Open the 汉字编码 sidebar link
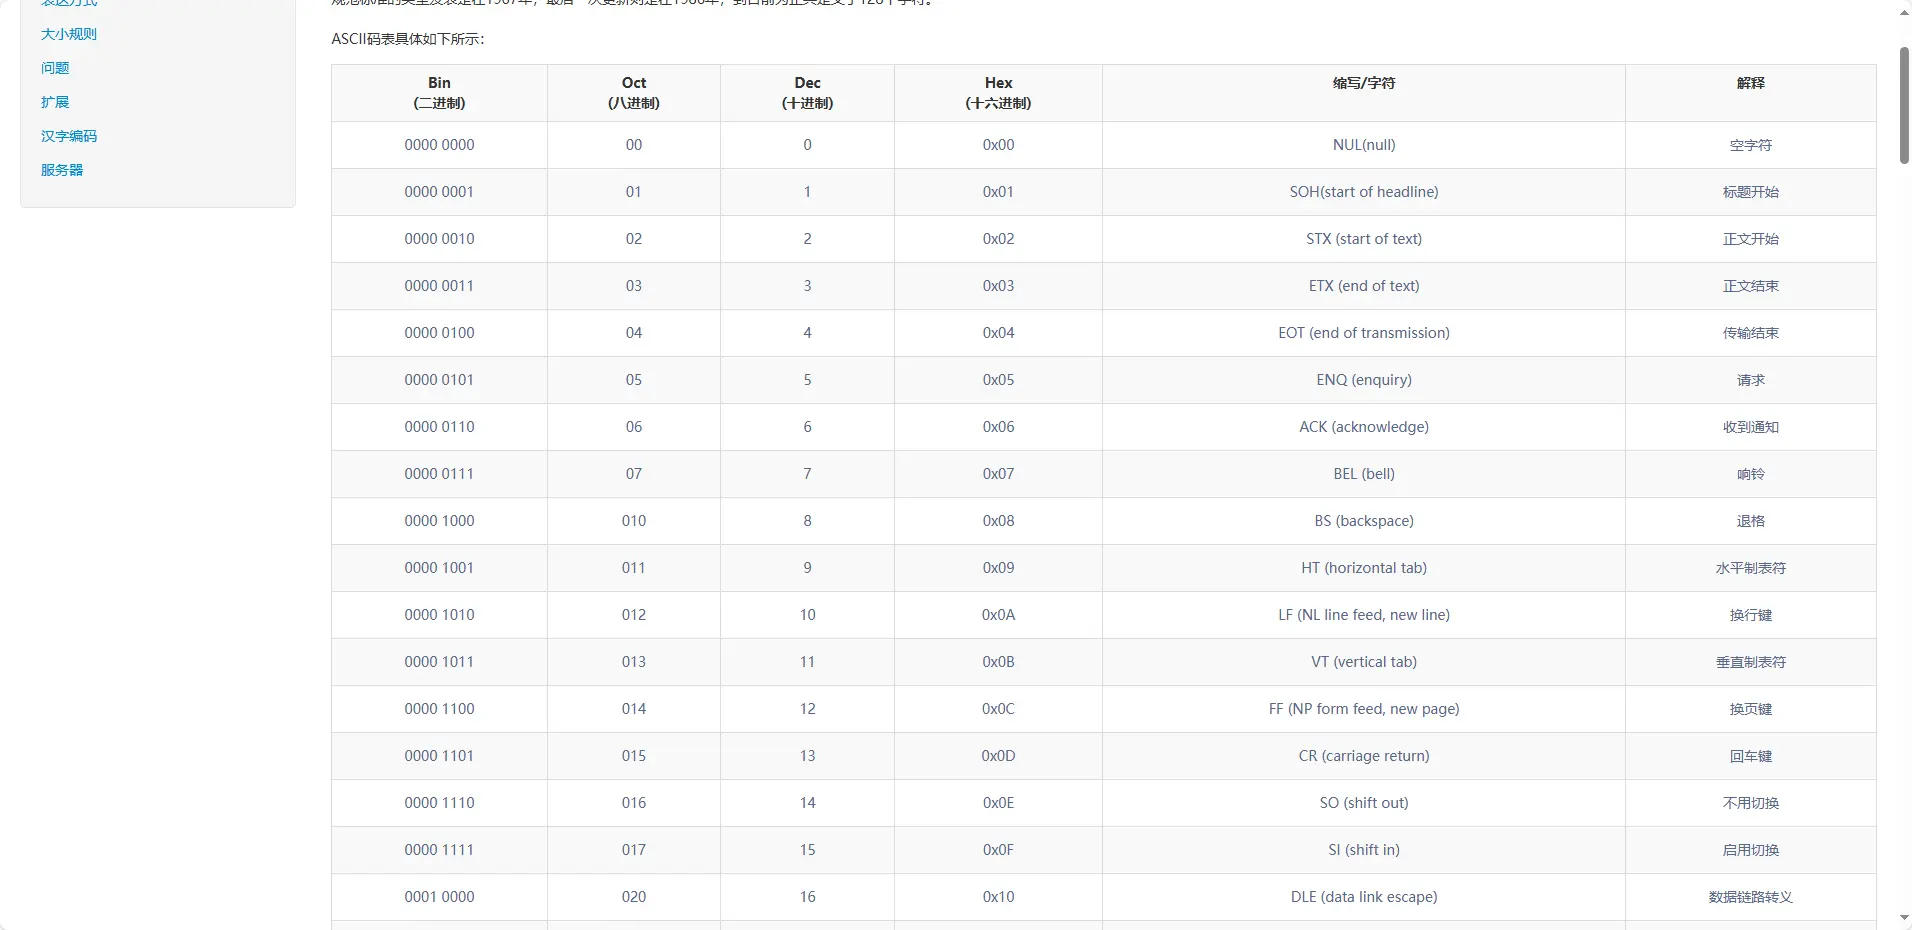The image size is (1912, 930). [68, 136]
